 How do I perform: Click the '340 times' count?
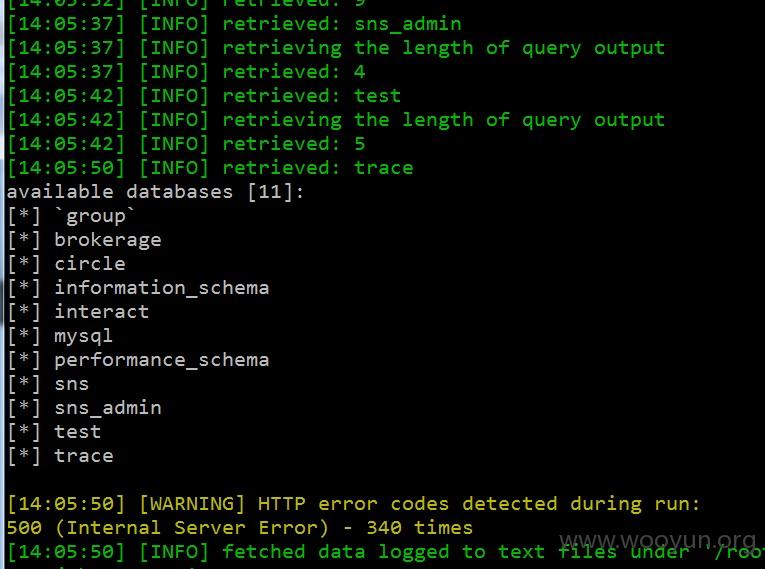click(420, 528)
